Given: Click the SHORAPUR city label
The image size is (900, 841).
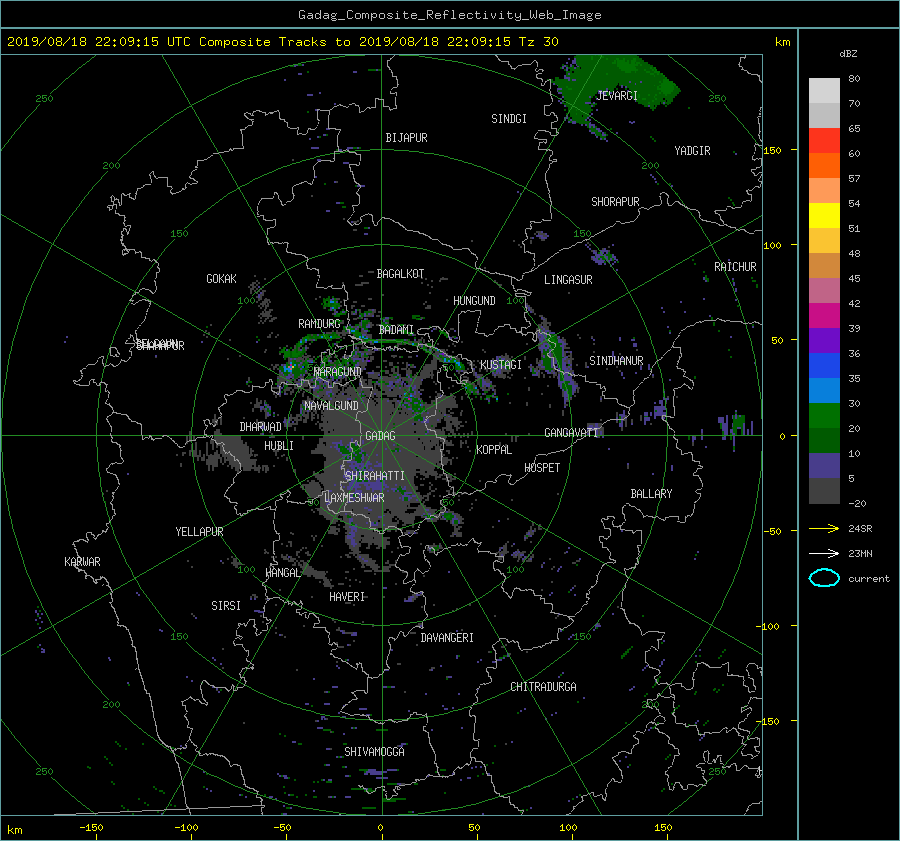Looking at the screenshot, I should [615, 202].
